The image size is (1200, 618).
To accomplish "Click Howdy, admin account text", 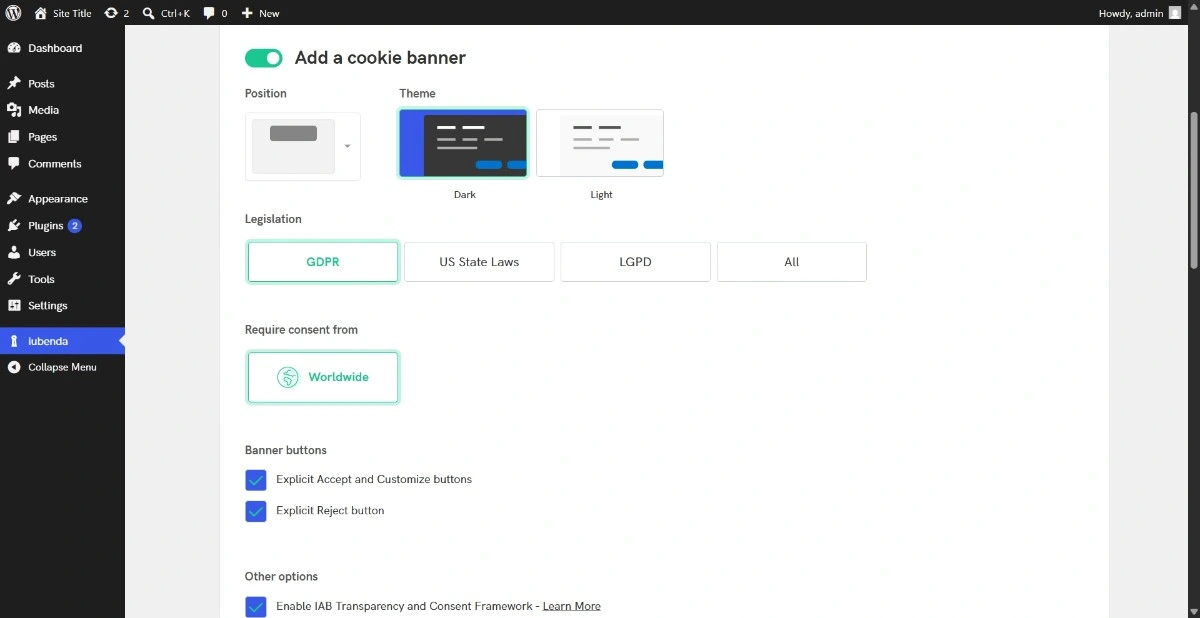I will [x=1130, y=13].
